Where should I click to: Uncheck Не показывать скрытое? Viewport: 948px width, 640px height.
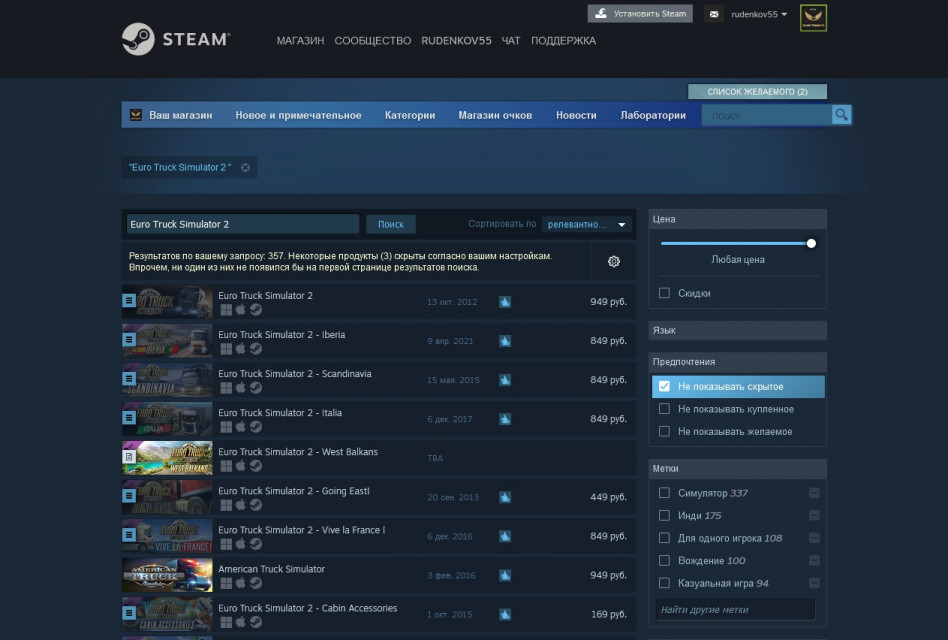[x=665, y=386]
